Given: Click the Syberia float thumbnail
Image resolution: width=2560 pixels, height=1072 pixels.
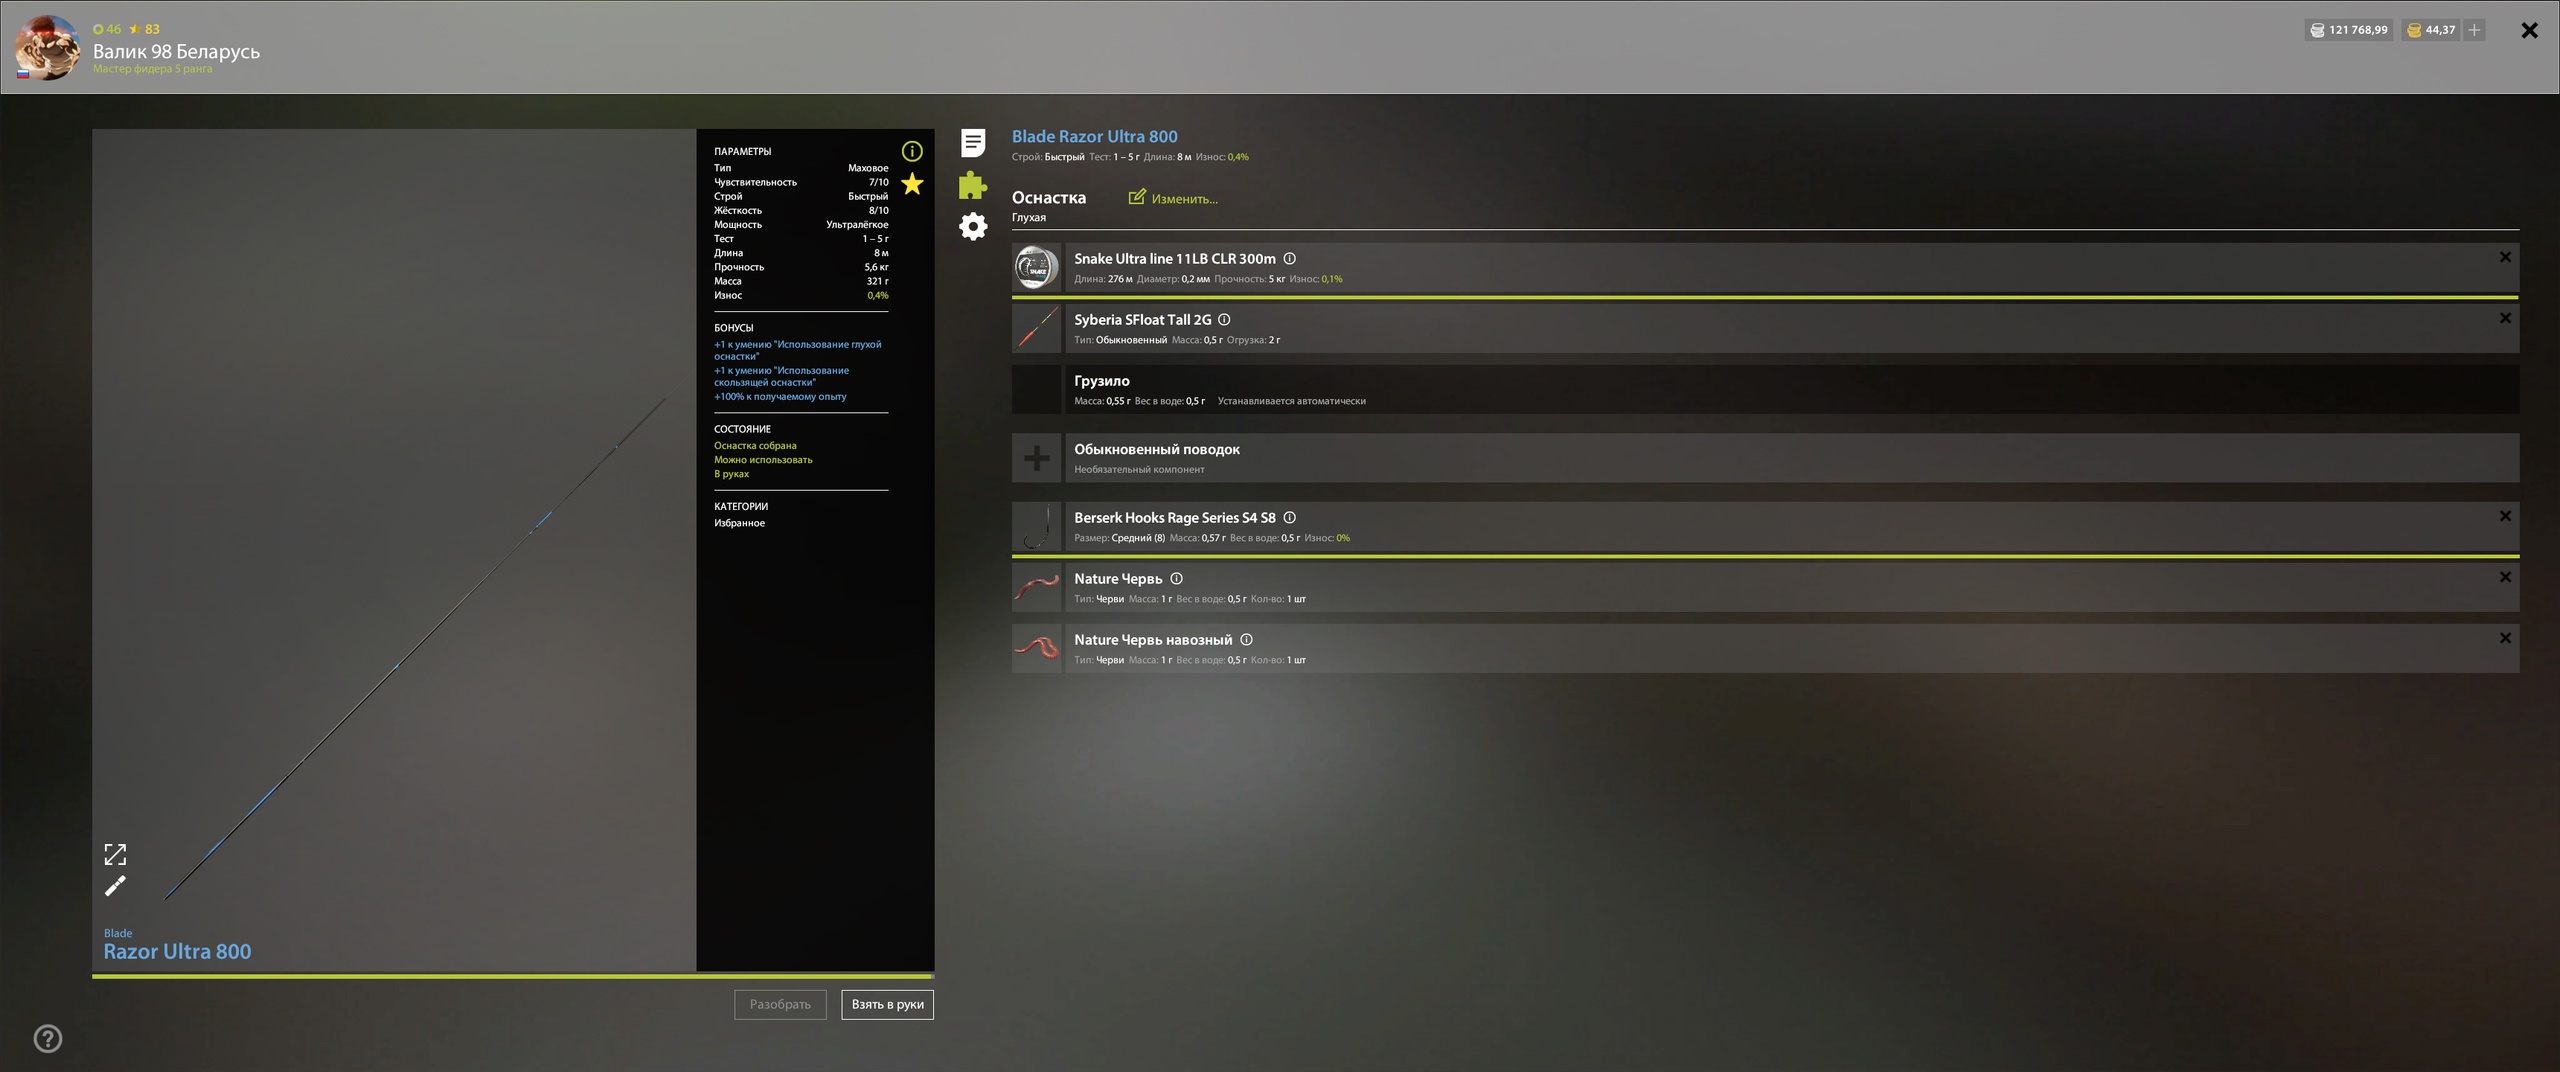Looking at the screenshot, I should 1036,329.
